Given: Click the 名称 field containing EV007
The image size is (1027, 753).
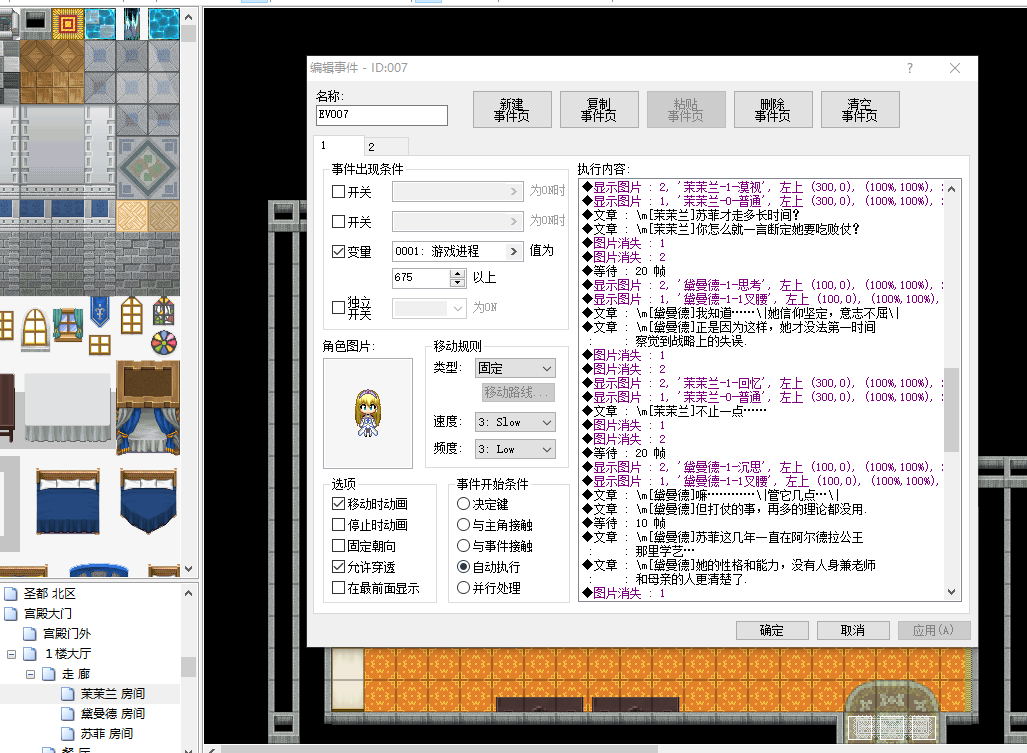Looking at the screenshot, I should point(381,115).
